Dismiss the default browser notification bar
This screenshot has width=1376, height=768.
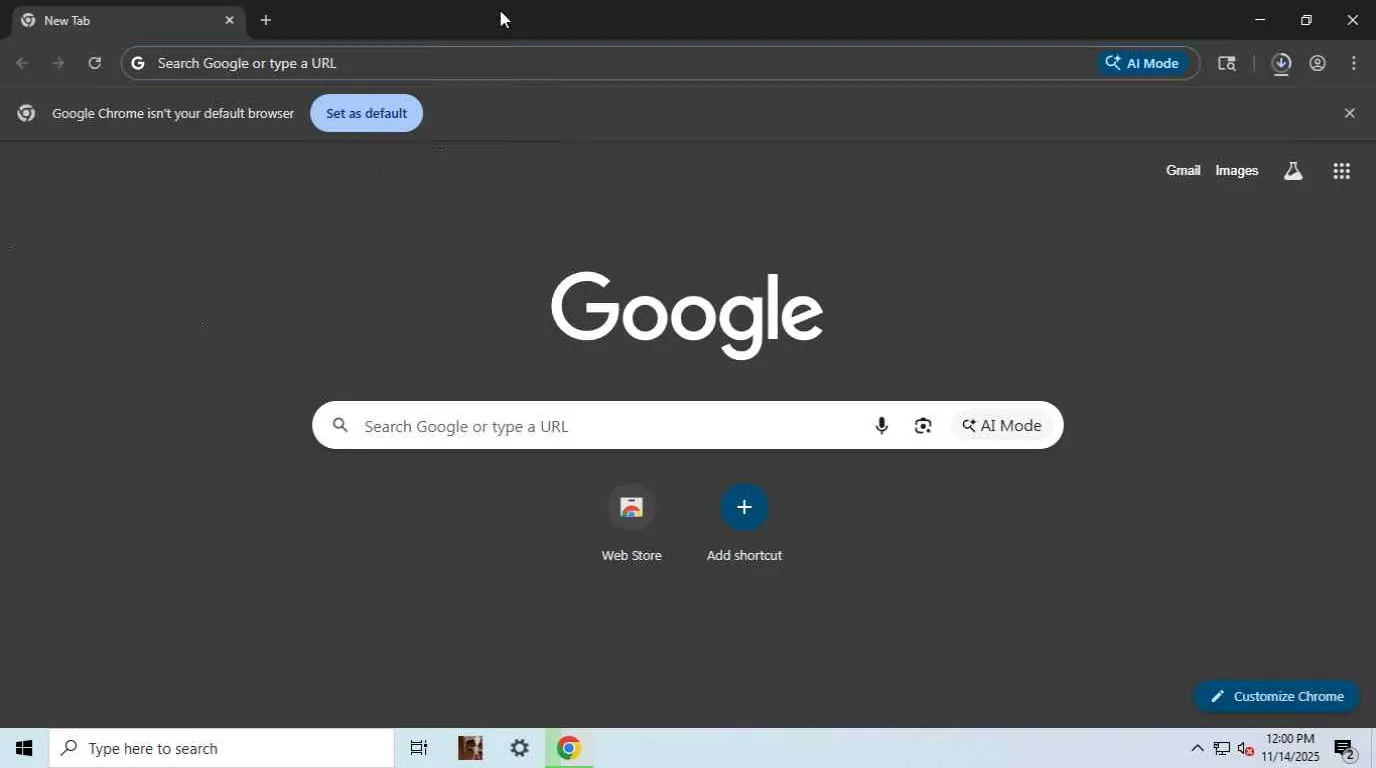point(1349,113)
